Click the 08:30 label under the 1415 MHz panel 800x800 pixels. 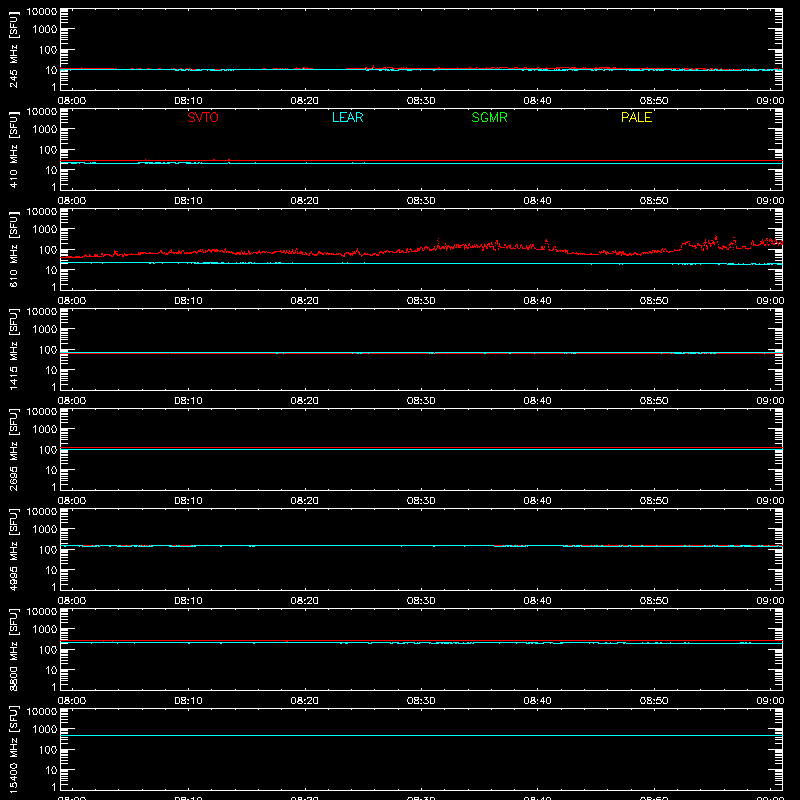pyautogui.click(x=421, y=401)
